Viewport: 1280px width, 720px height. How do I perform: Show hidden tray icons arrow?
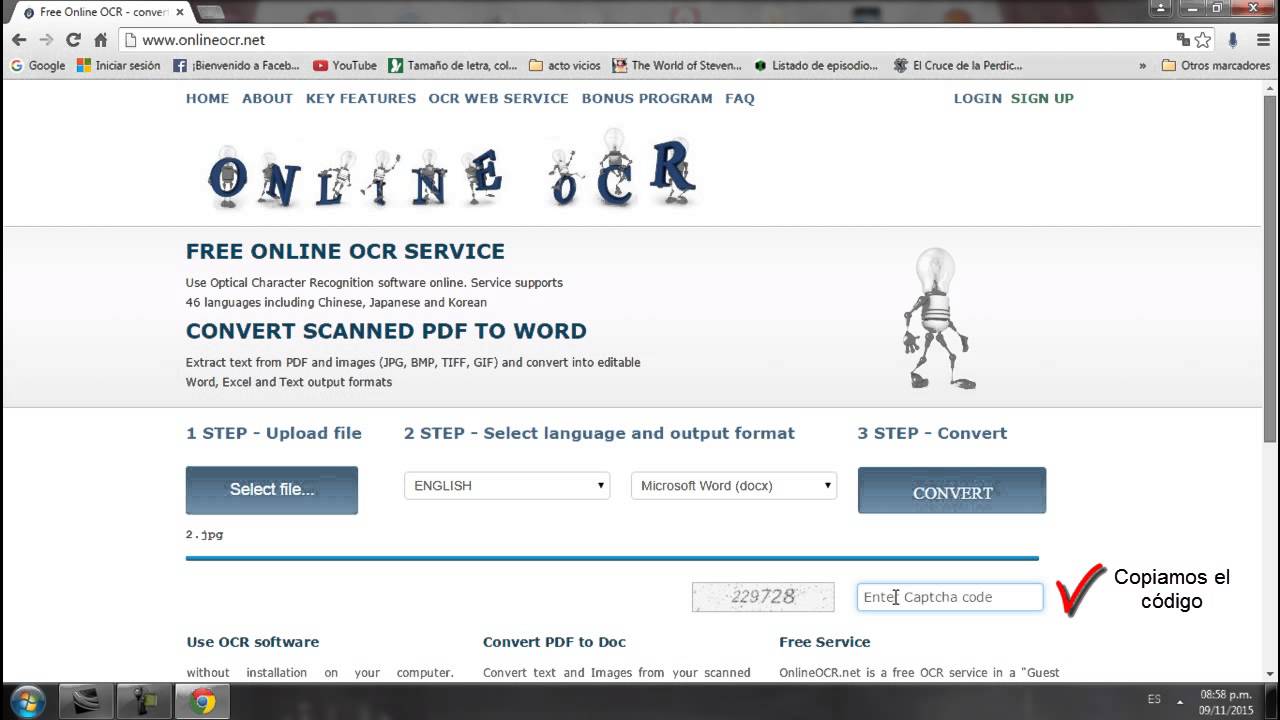[1180, 701]
